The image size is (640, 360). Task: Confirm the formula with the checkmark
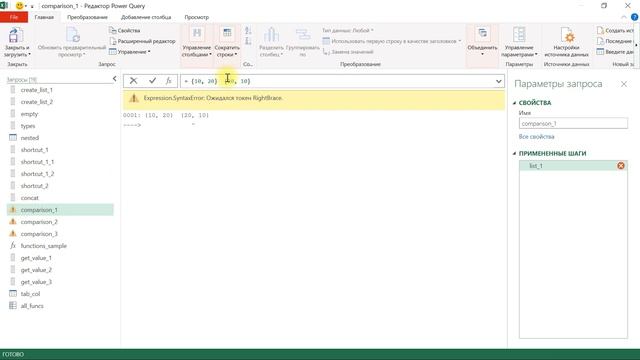click(x=152, y=81)
